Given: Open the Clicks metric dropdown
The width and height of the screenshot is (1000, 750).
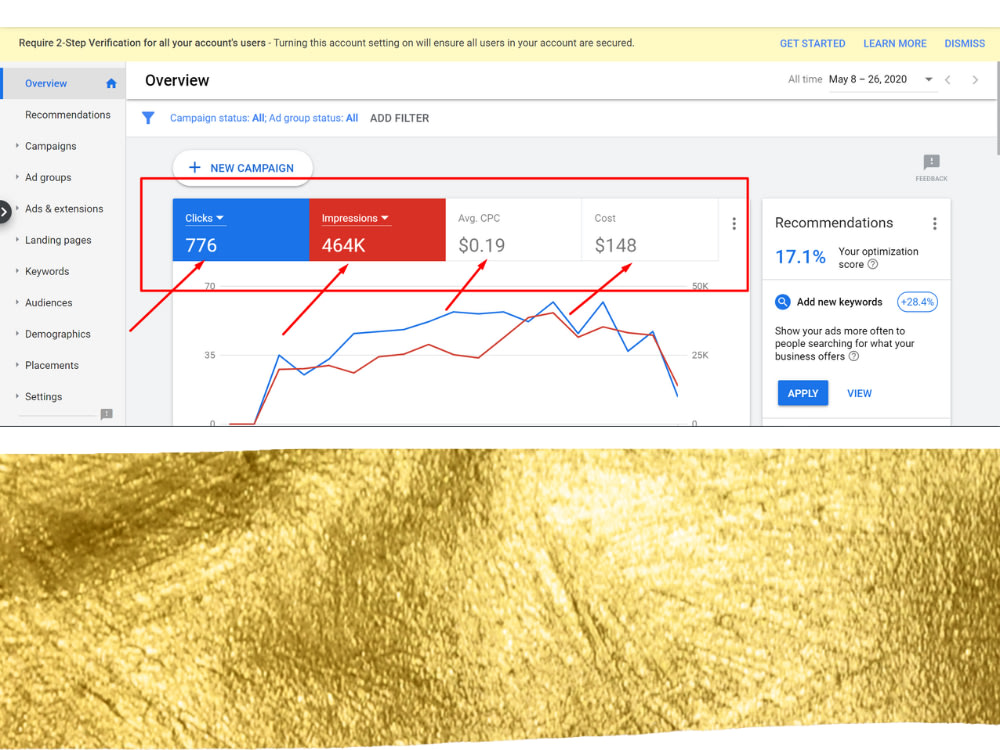Looking at the screenshot, I should (x=205, y=218).
